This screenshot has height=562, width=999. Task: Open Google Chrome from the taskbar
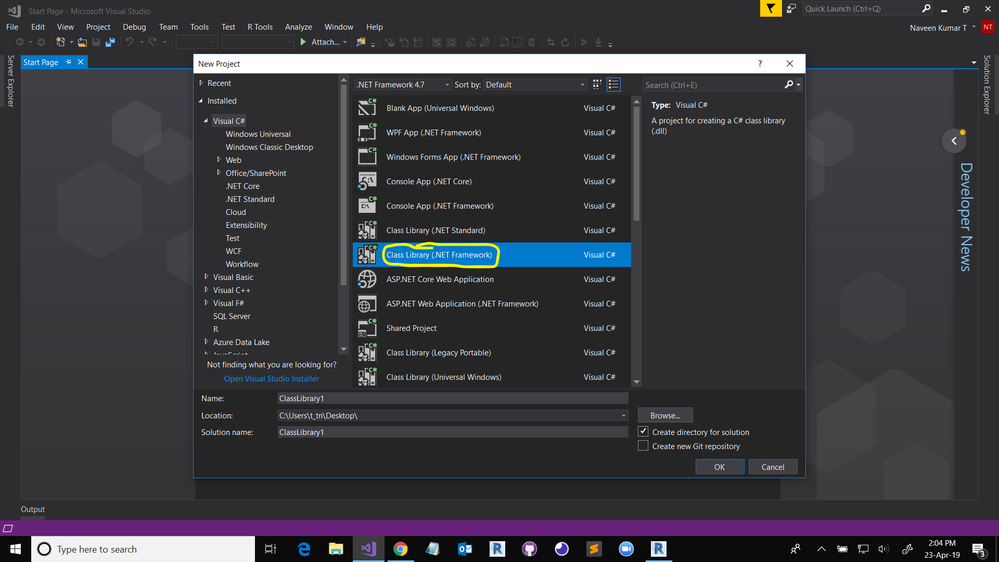(x=400, y=549)
